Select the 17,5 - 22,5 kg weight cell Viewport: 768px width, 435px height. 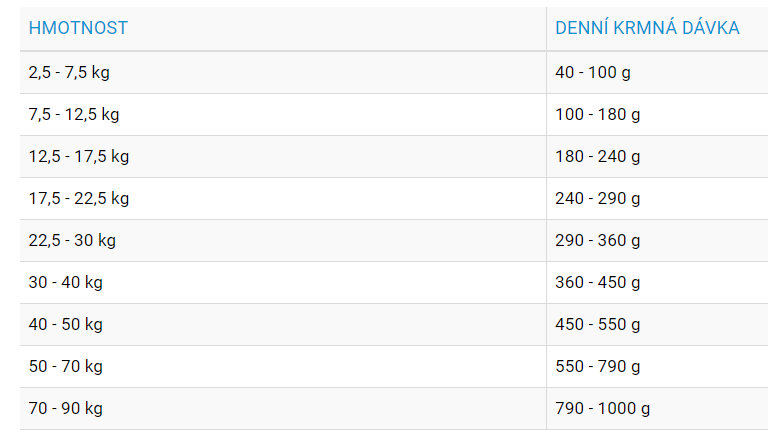pos(283,199)
